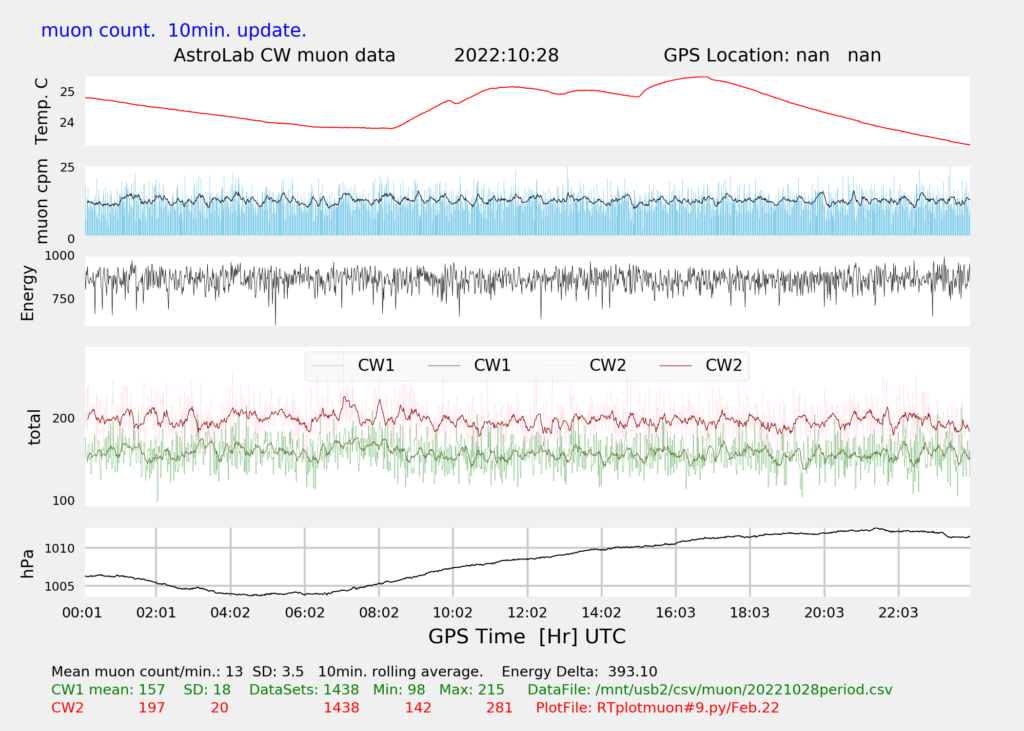
Task: Click the '02:01' time tick label
Action: [155, 613]
